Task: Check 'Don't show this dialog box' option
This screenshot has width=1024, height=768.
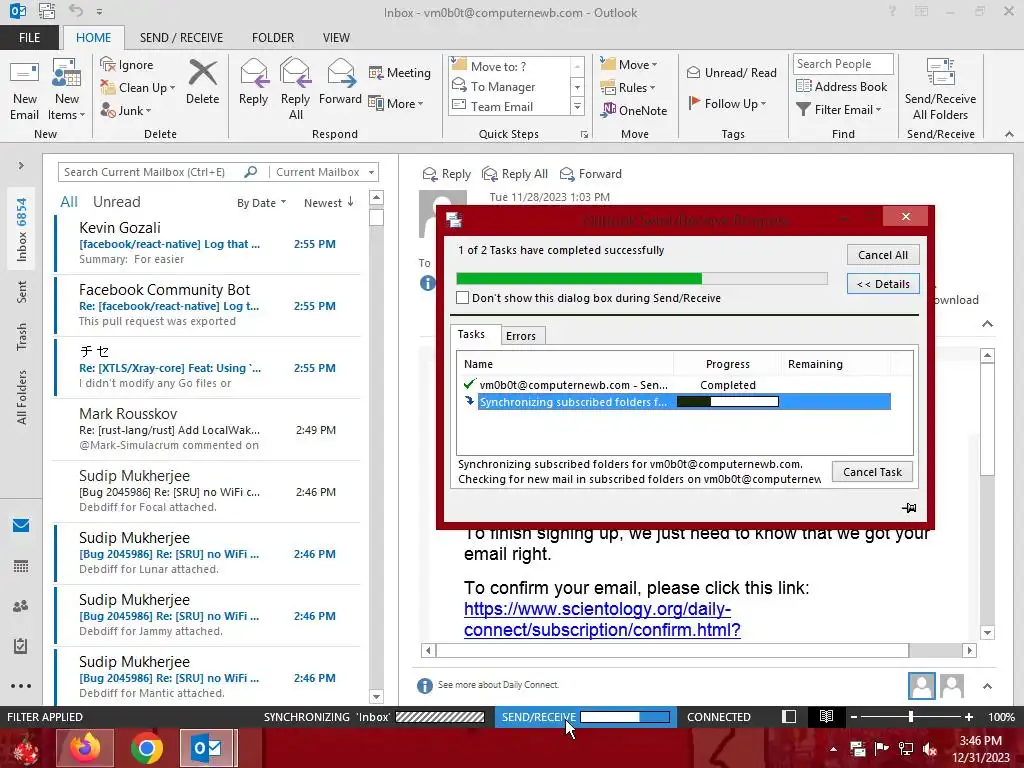Action: click(462, 298)
